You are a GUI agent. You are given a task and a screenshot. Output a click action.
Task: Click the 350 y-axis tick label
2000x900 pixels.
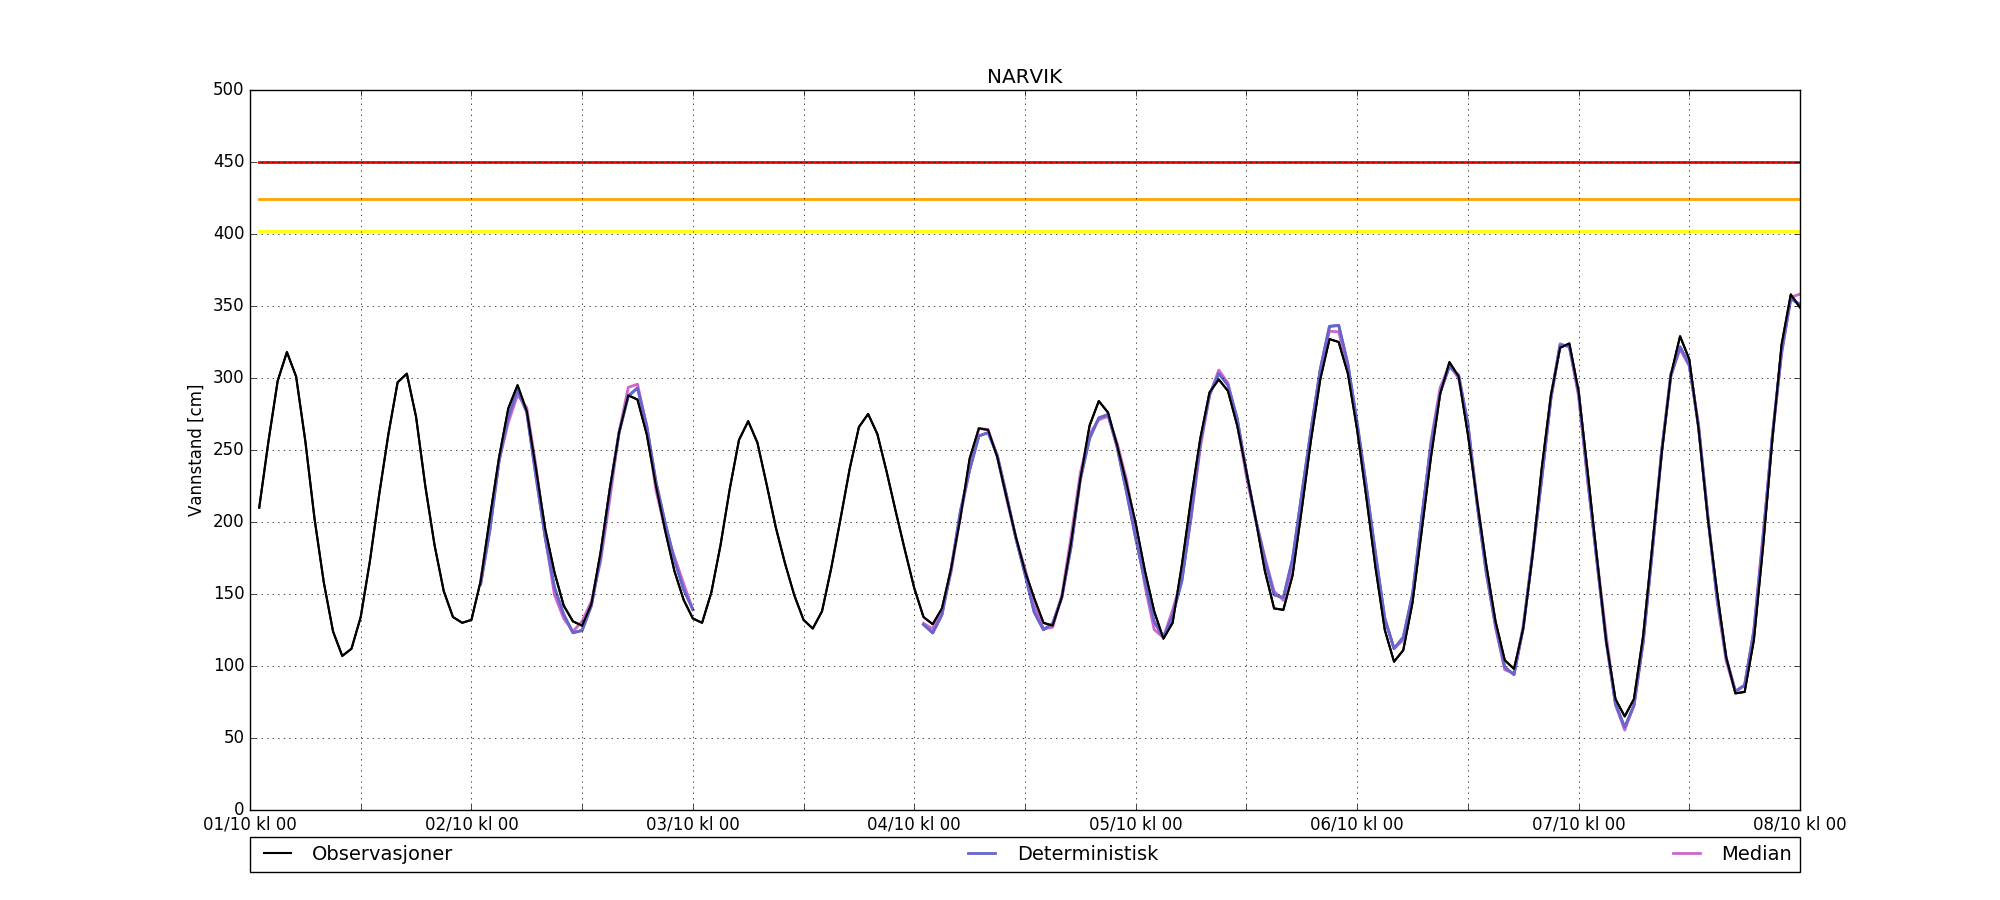pyautogui.click(x=228, y=306)
